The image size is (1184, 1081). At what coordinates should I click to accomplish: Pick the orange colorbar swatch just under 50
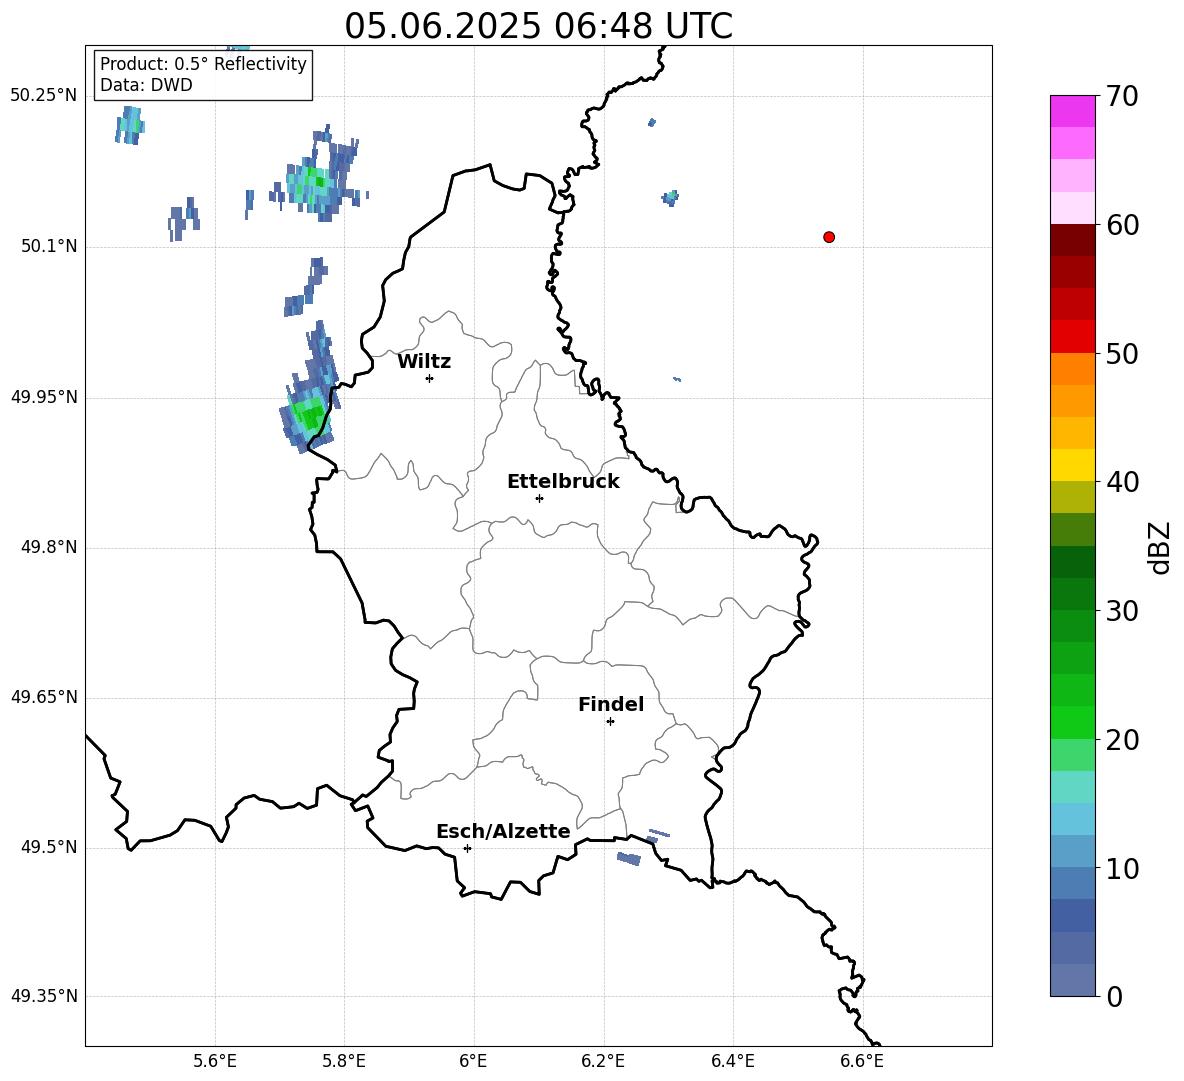click(1072, 368)
